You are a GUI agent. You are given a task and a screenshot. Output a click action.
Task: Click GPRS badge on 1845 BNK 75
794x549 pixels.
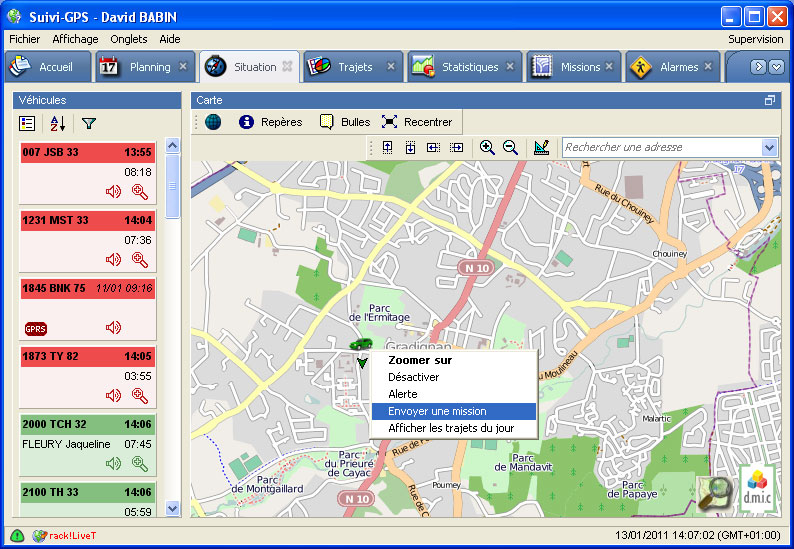pyautogui.click(x=35, y=329)
